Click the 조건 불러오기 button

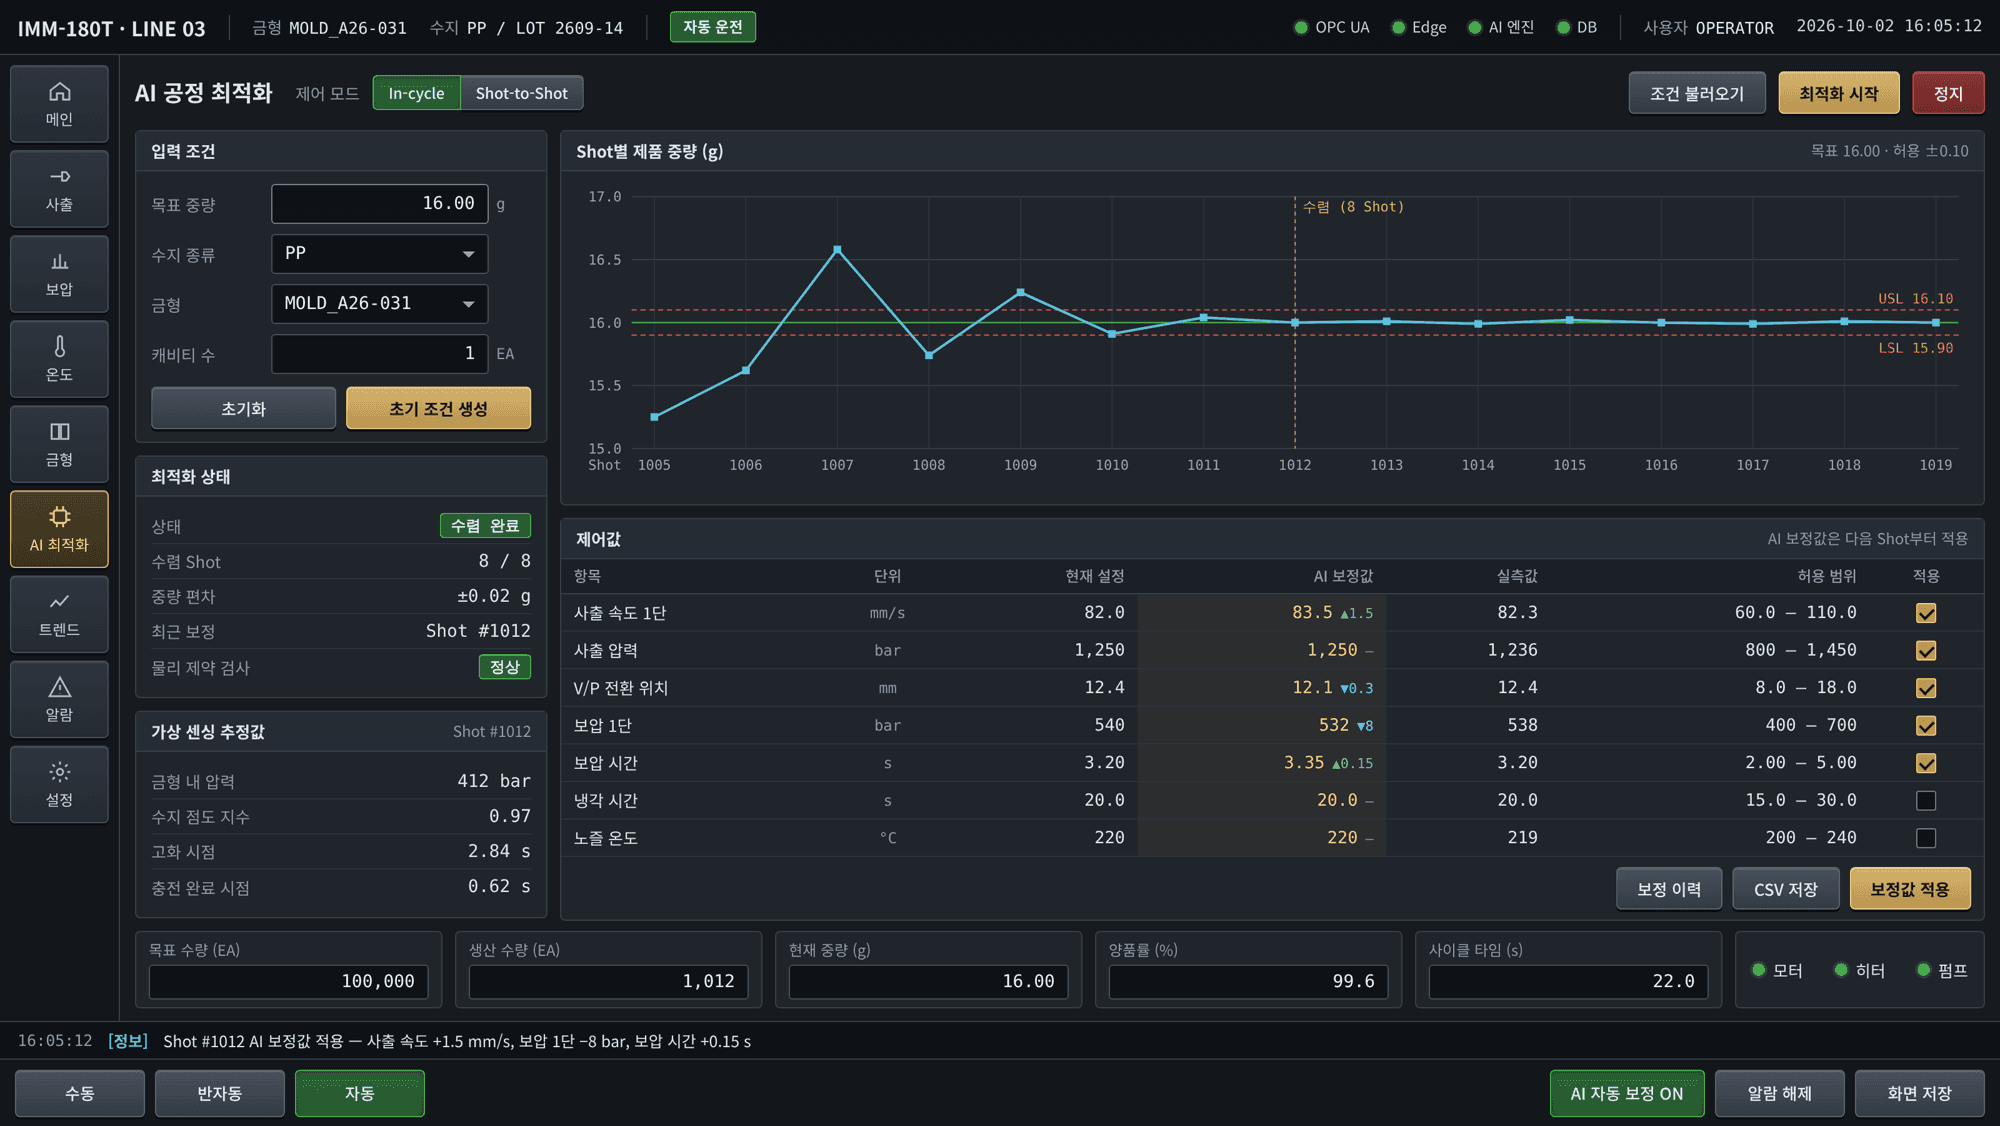click(x=1697, y=93)
